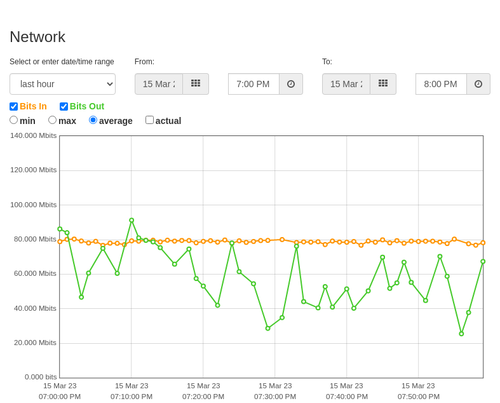This screenshot has height=403, width=500.
Task: Click the '07:50:00 PM' time axis label
Action: [x=418, y=397]
